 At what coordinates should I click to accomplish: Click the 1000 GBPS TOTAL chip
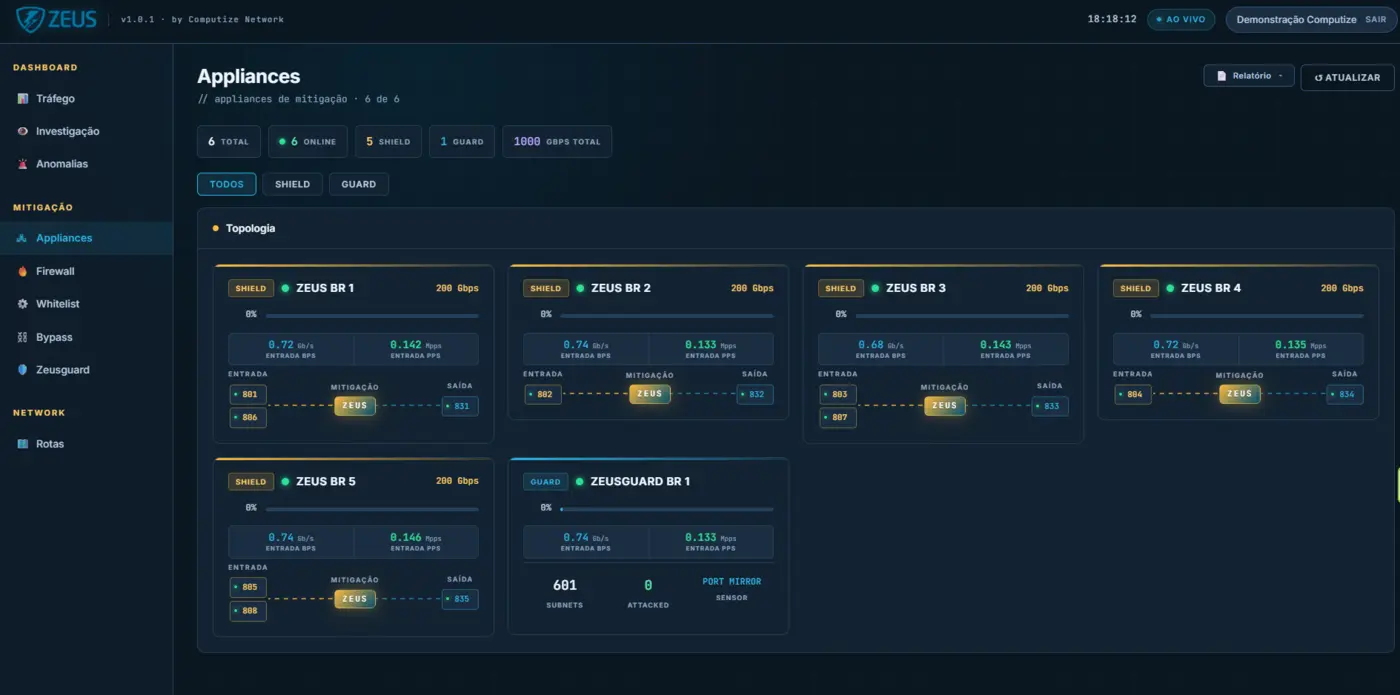click(557, 142)
